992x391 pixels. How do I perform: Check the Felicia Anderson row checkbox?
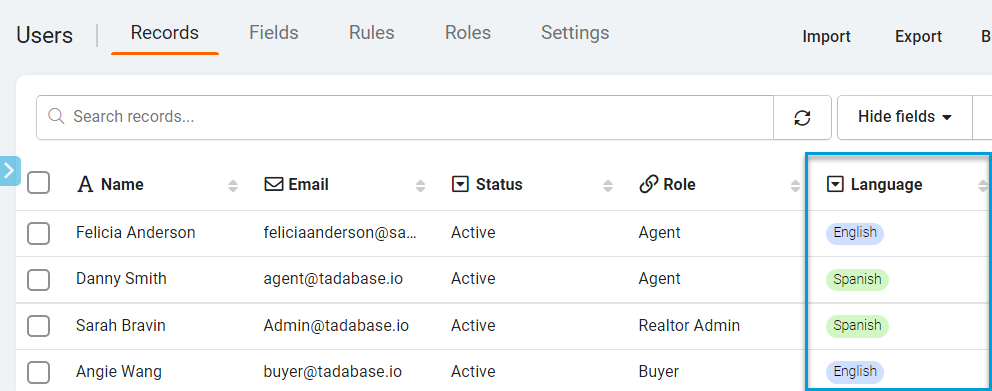39,233
